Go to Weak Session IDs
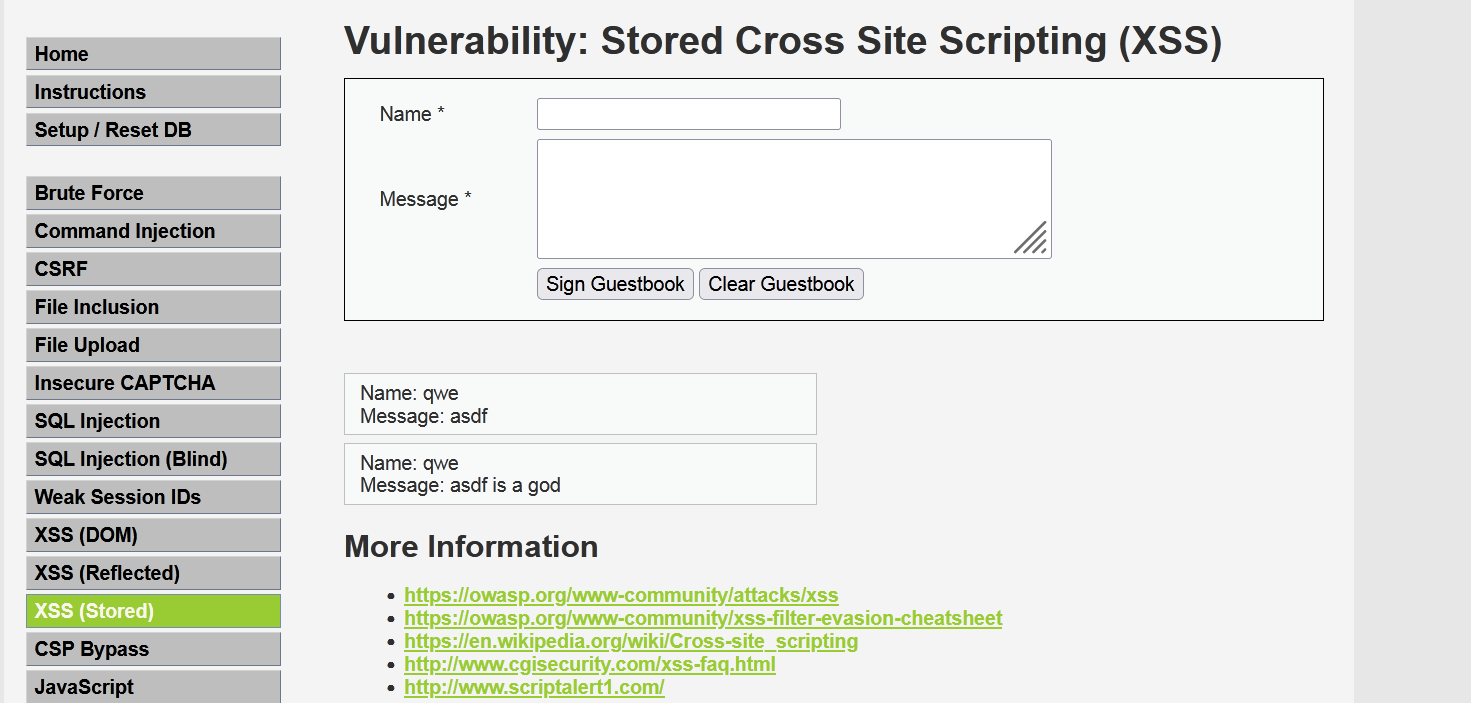The image size is (1471, 703). point(153,497)
